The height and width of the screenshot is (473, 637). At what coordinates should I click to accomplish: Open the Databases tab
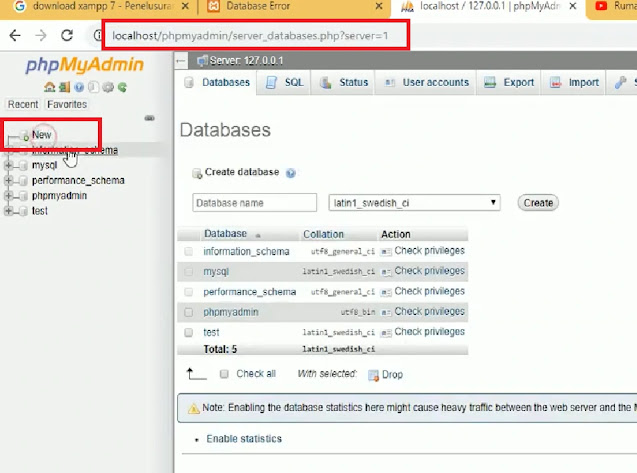click(217, 82)
